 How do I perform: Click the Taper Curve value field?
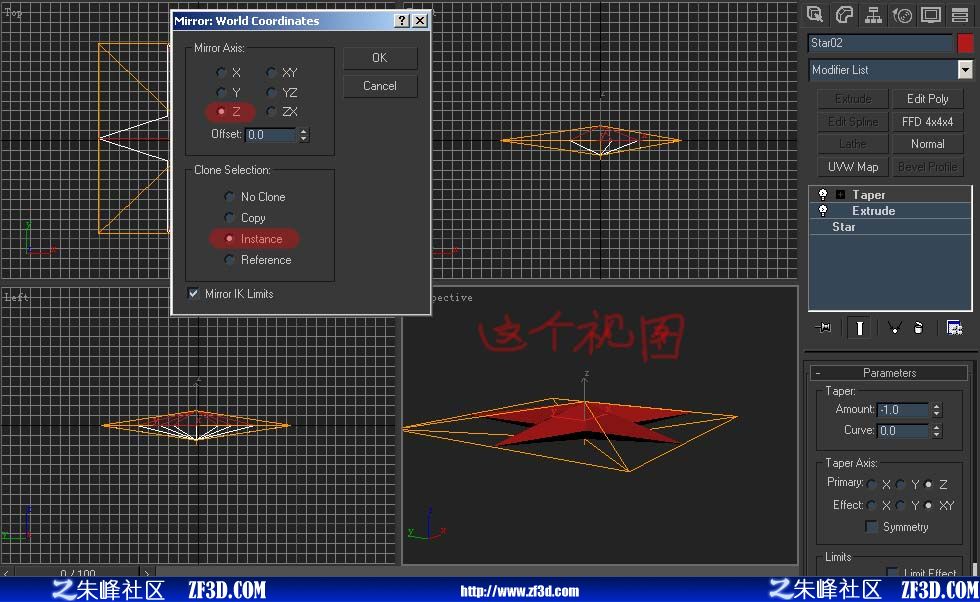point(903,431)
